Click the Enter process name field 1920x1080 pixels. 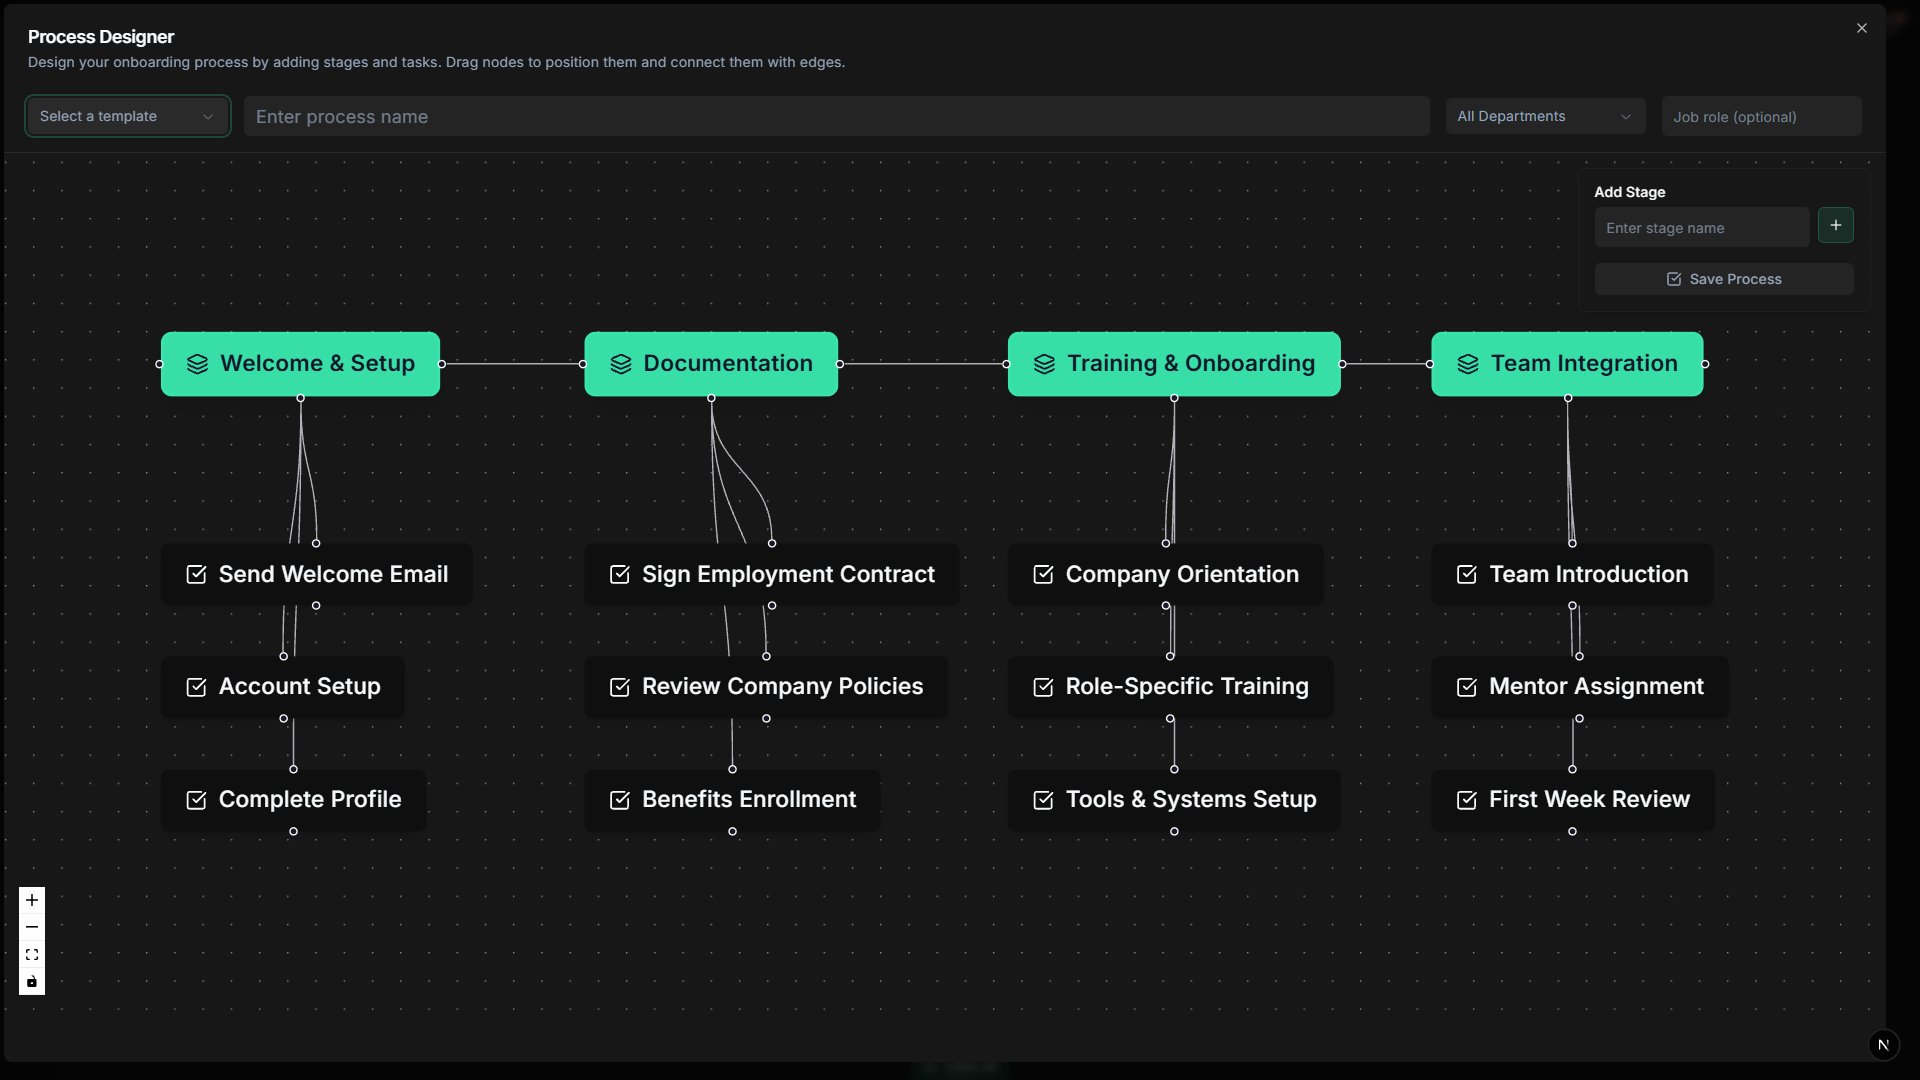pos(836,116)
